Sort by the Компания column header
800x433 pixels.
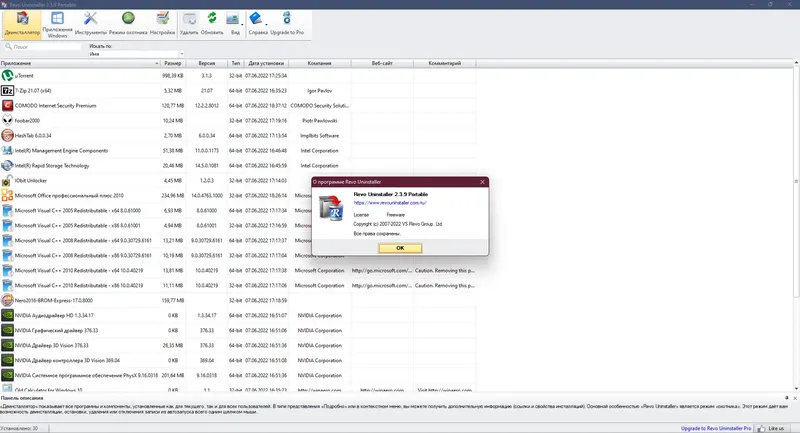(x=319, y=63)
